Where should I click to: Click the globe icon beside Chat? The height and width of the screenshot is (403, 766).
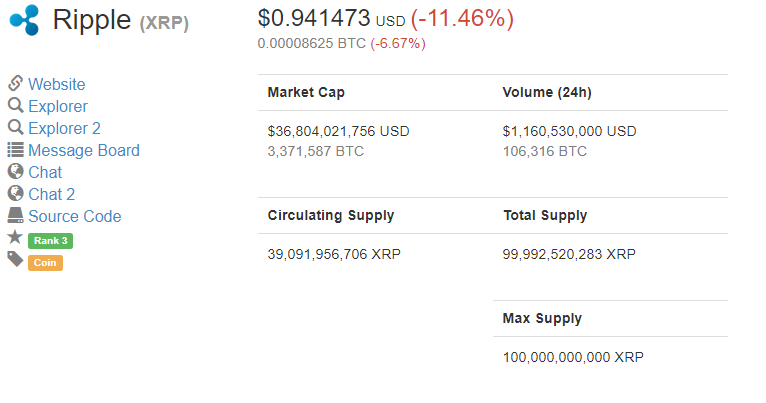16,171
